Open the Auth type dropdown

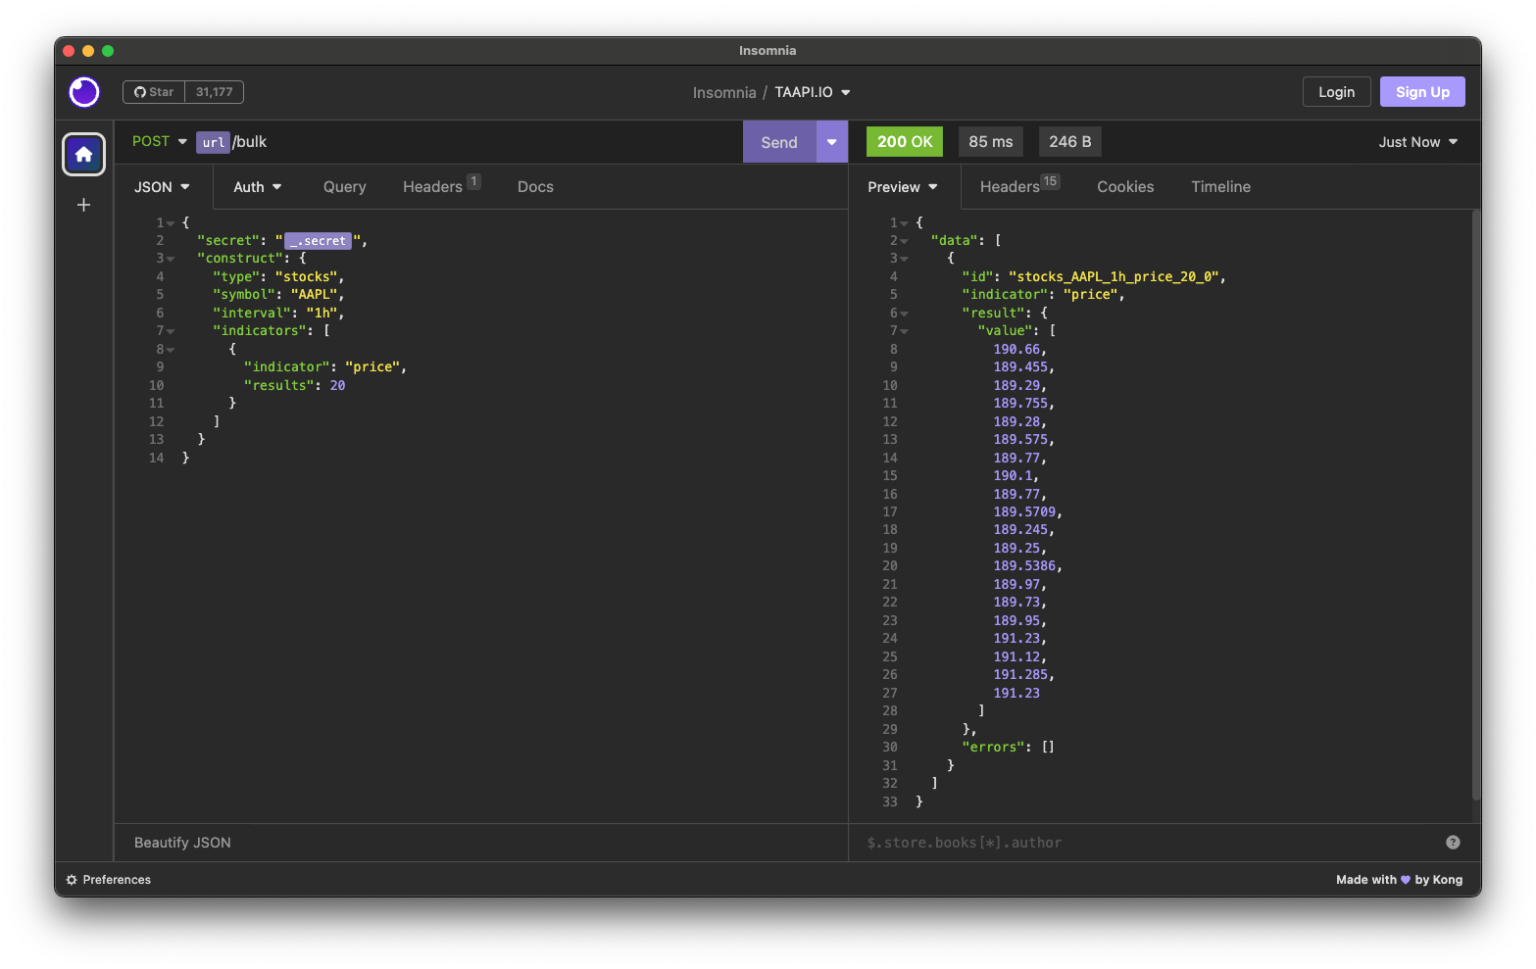[x=257, y=187]
